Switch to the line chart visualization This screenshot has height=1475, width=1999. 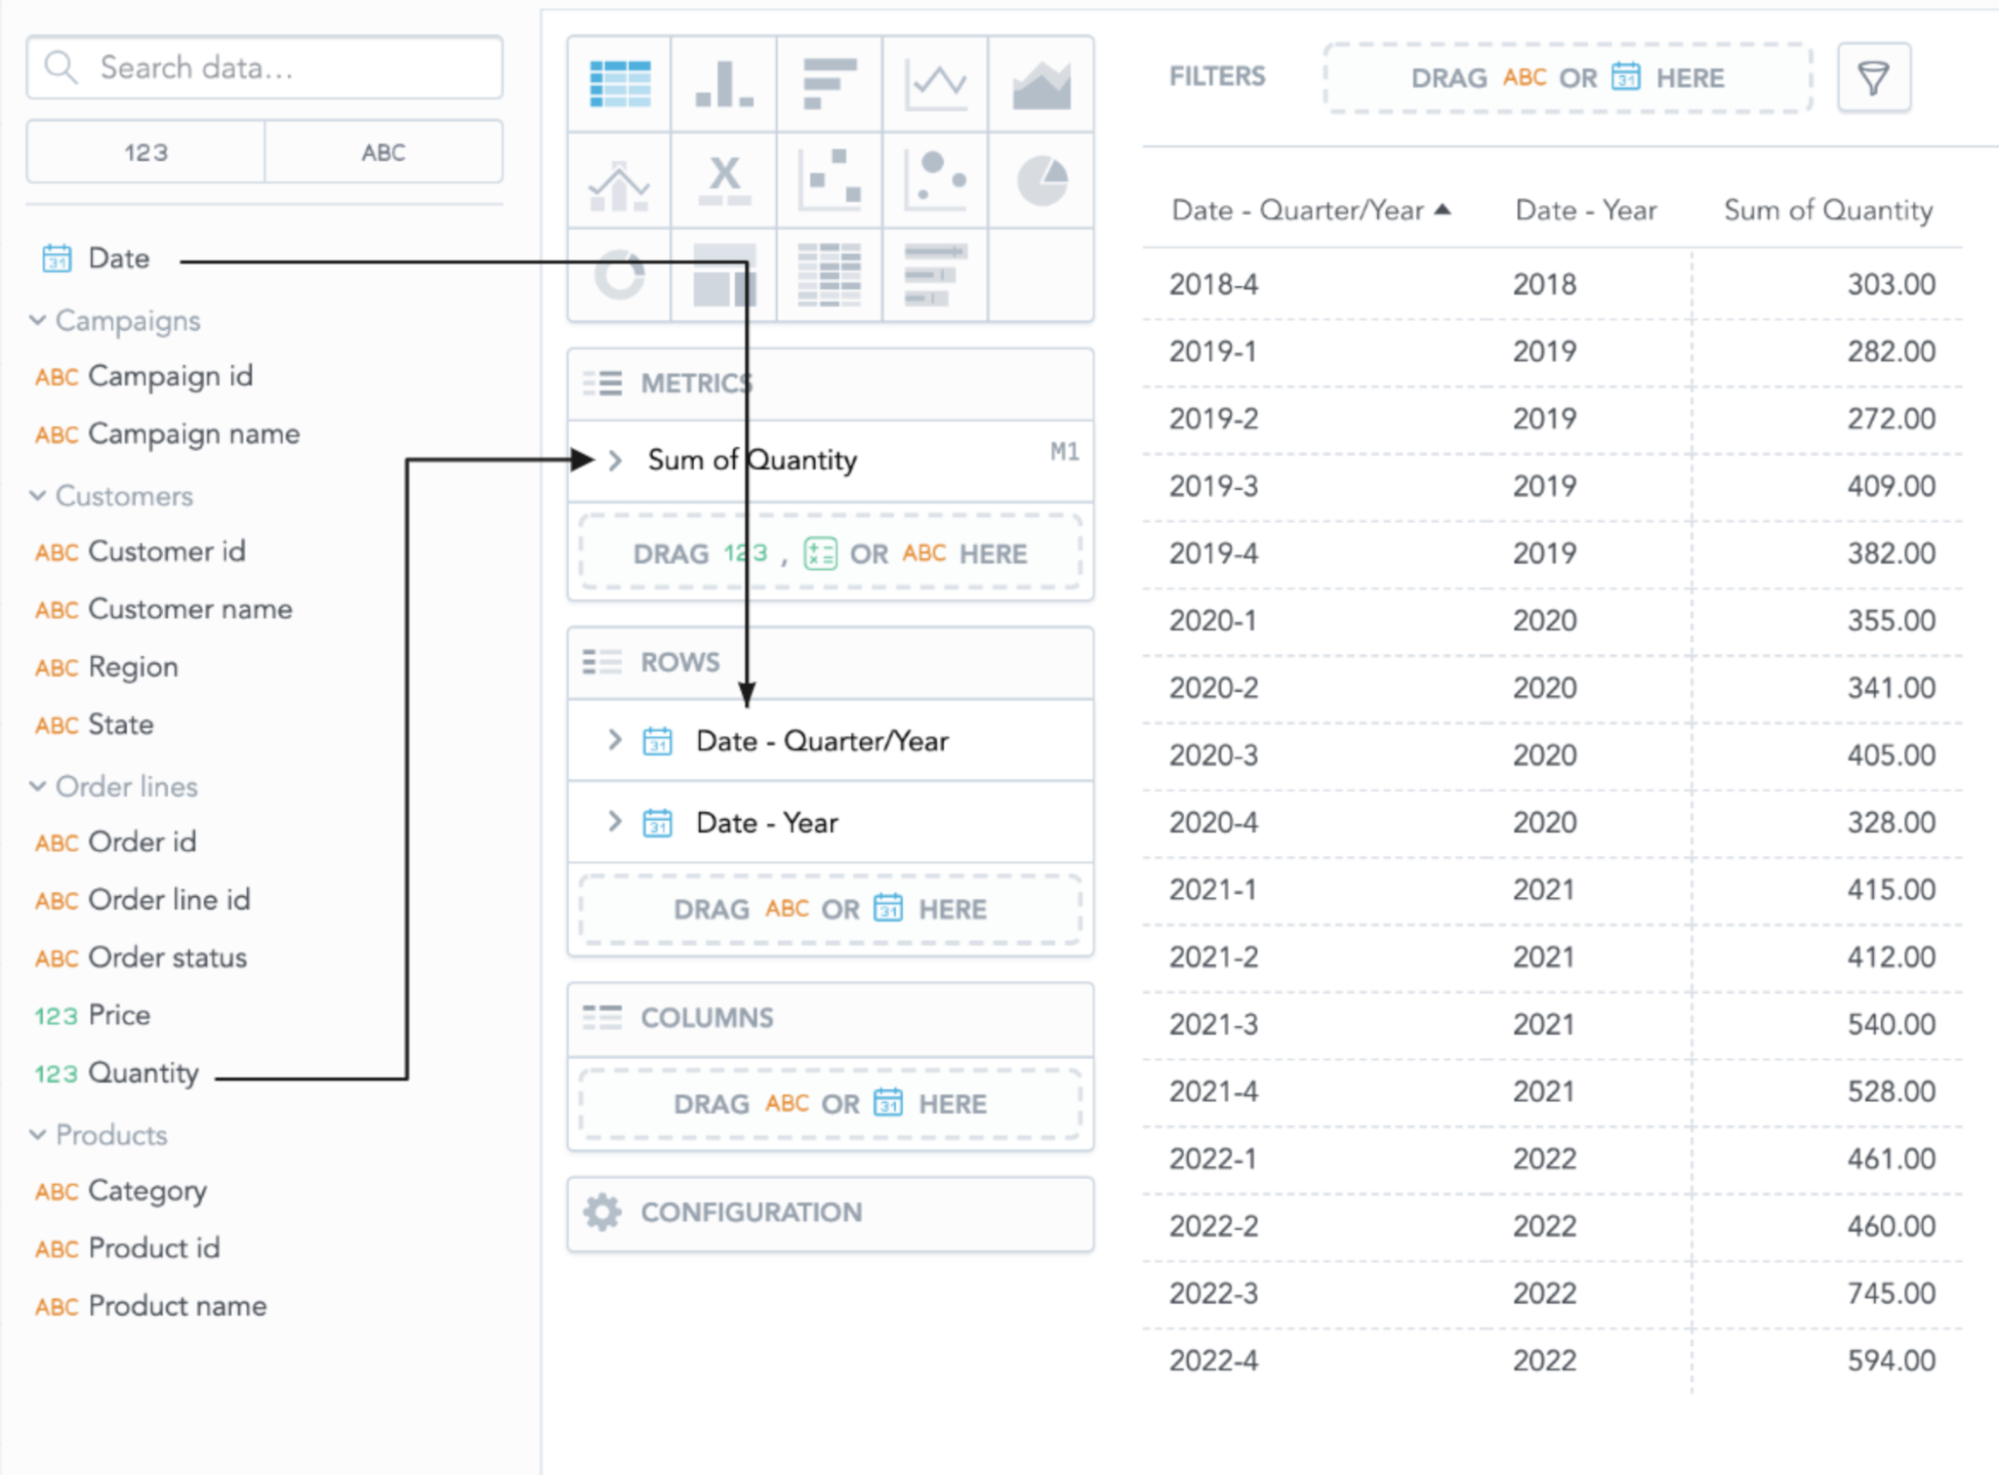tap(935, 82)
